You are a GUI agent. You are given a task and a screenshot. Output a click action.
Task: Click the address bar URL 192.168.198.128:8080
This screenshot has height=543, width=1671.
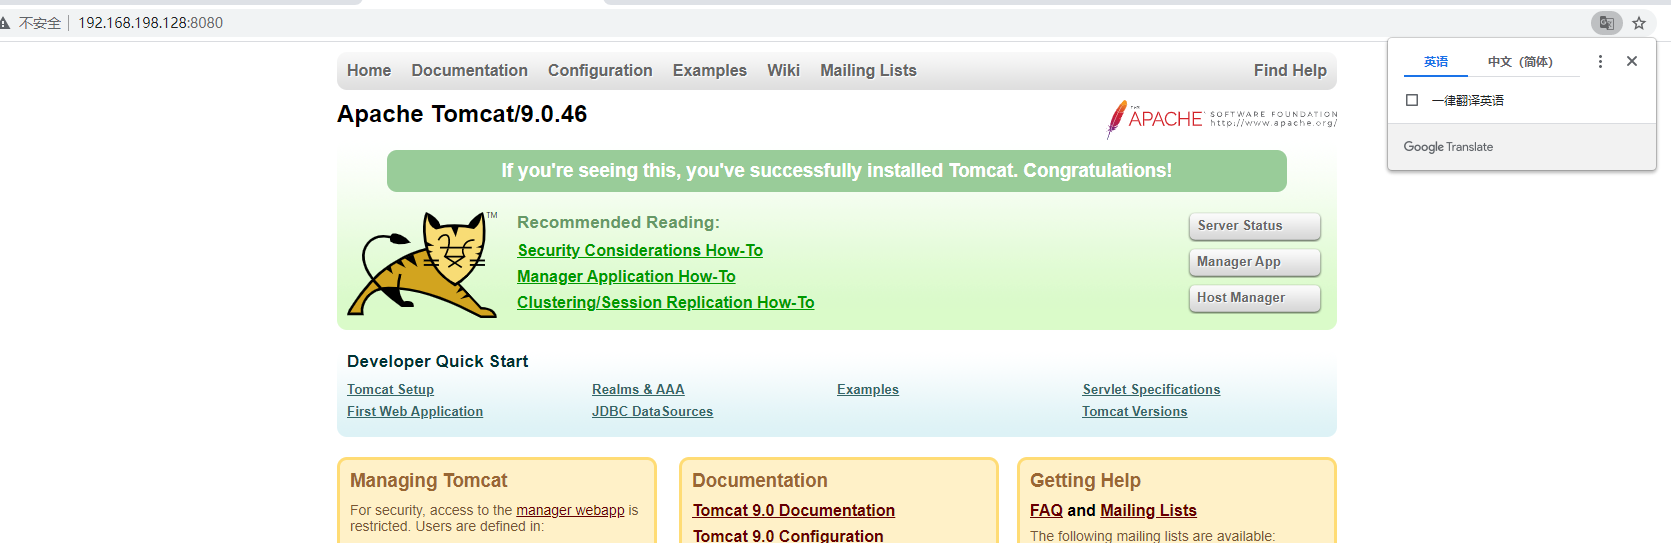click(151, 23)
